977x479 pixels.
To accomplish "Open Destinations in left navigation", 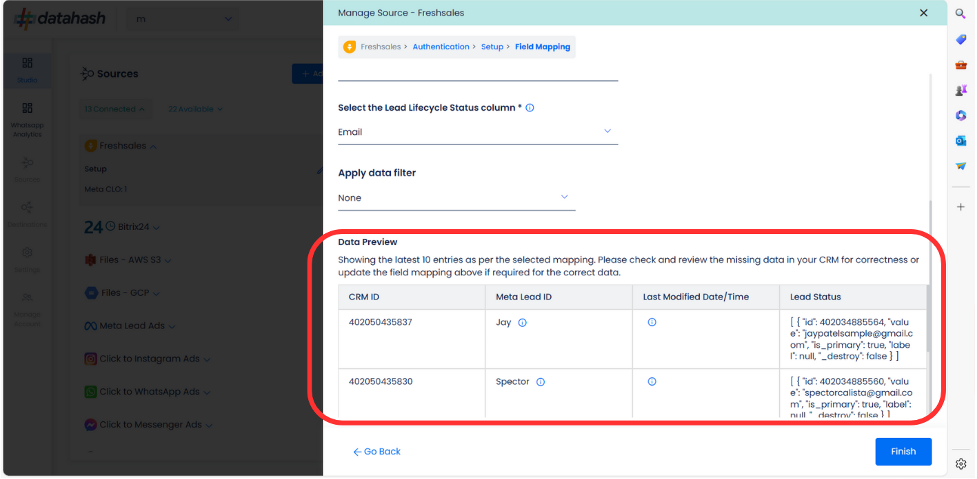I will (27, 214).
